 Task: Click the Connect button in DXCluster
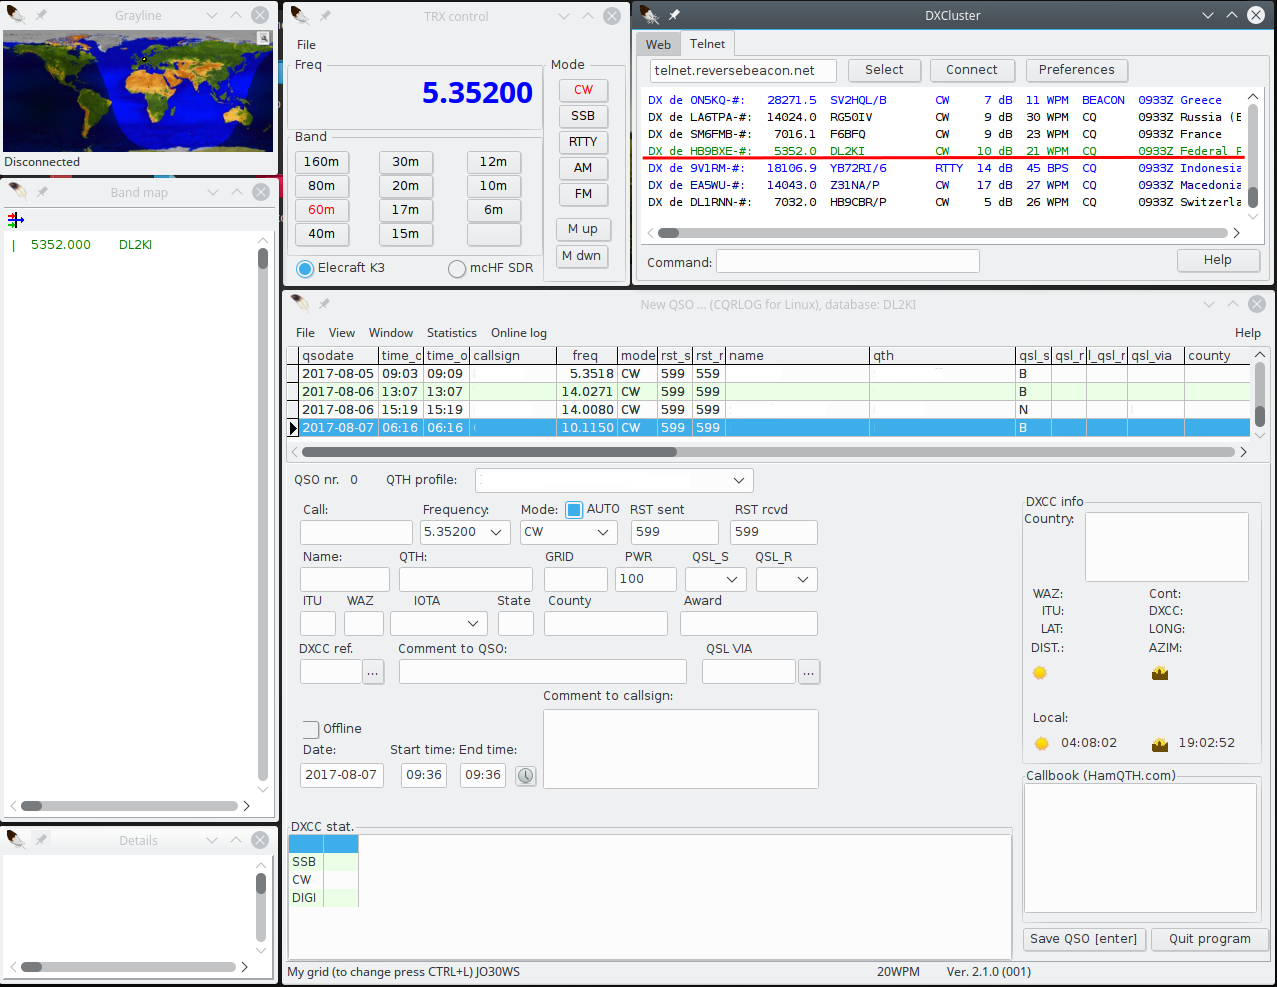click(972, 70)
